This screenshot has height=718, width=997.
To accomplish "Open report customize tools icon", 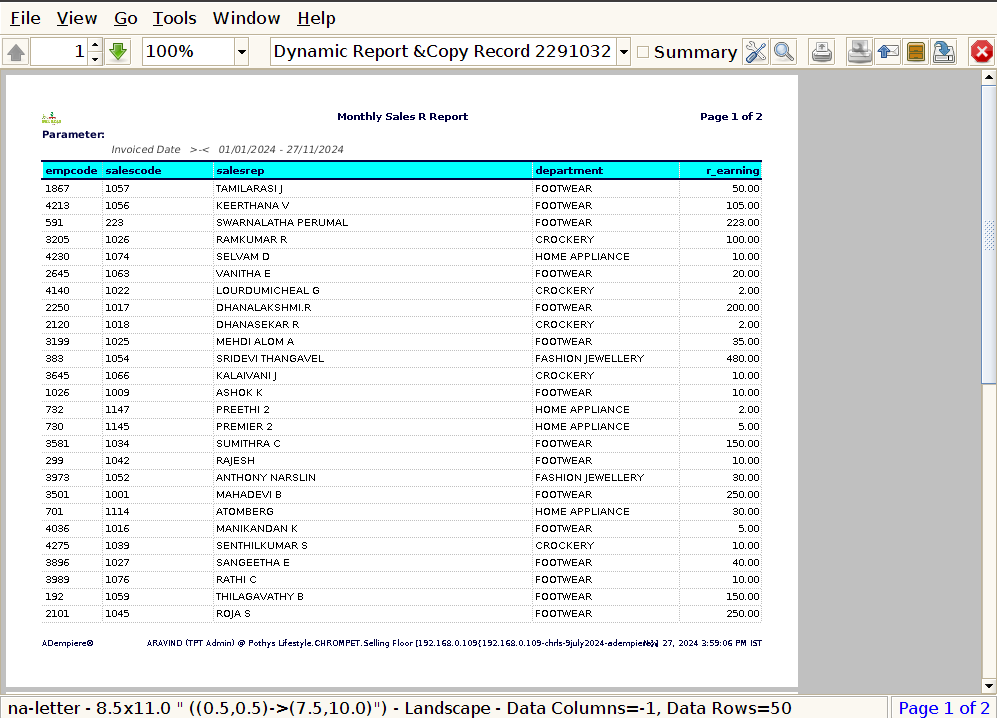I will pos(755,52).
